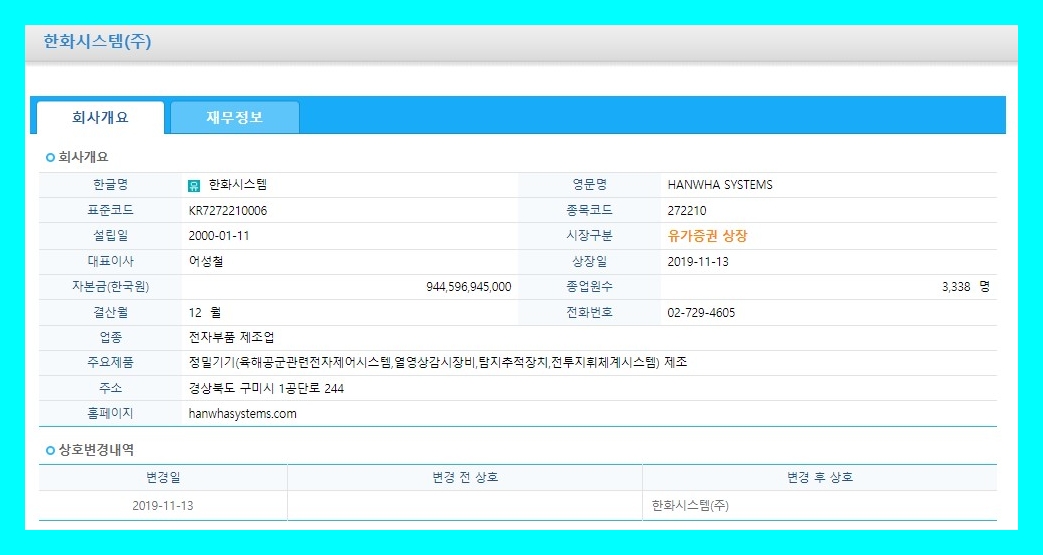1043x555 pixels.
Task: Click the 결산월 value 12 월
Action: pyautogui.click(x=205, y=312)
